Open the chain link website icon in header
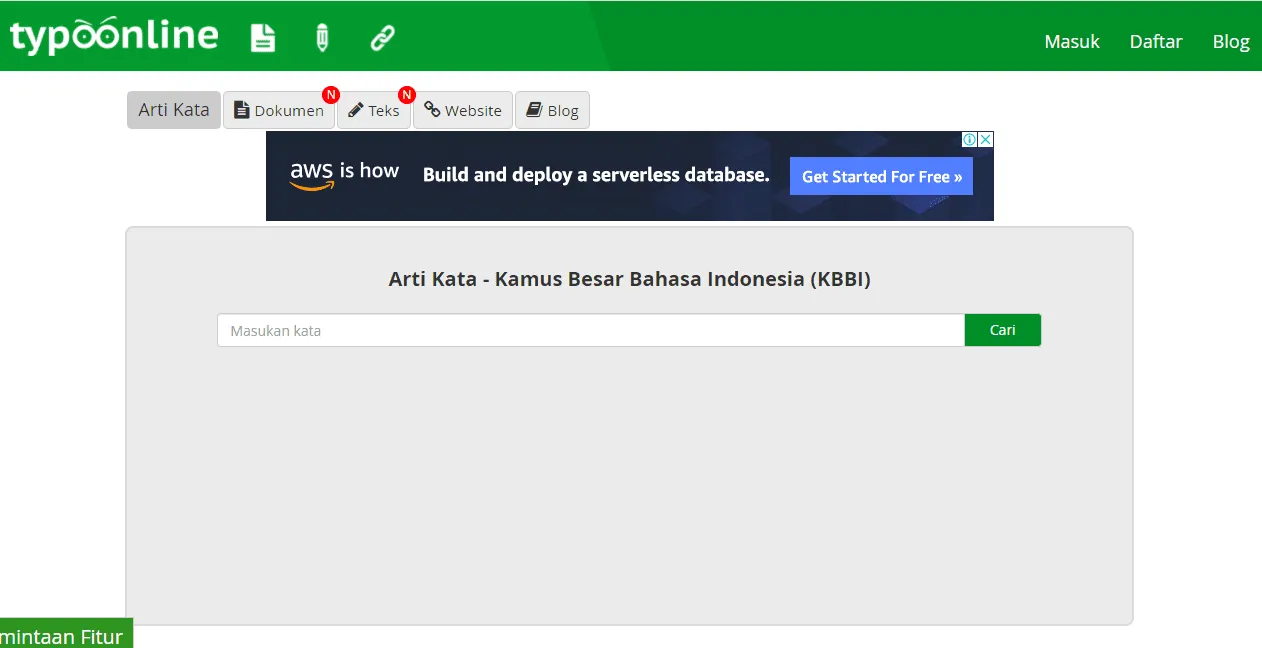Image resolution: width=1262 pixels, height=648 pixels. 382,38
